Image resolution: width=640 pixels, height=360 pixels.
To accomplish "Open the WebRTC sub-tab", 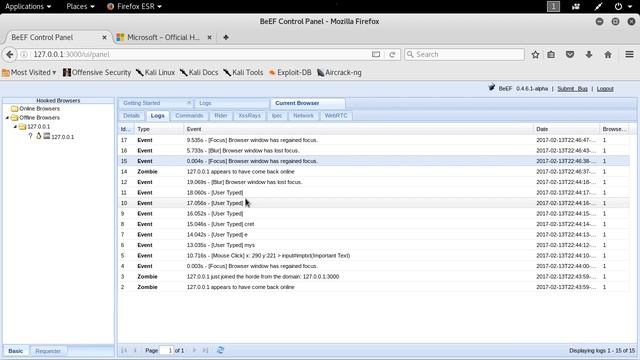I will coord(336,116).
